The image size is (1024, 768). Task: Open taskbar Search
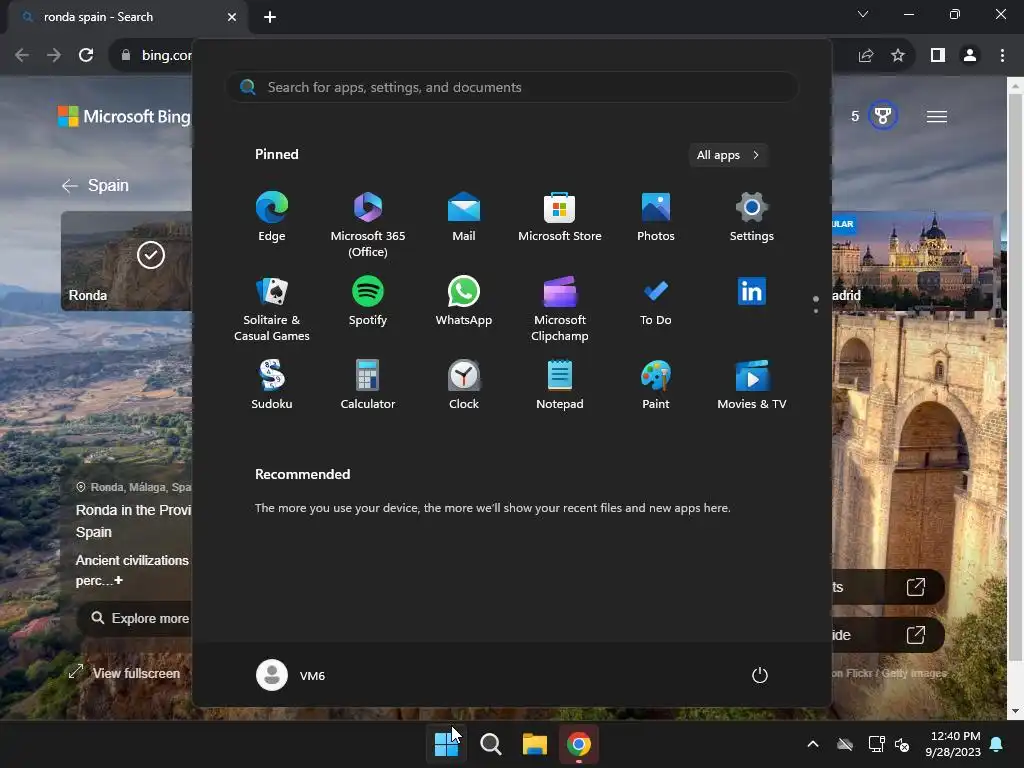(x=490, y=744)
